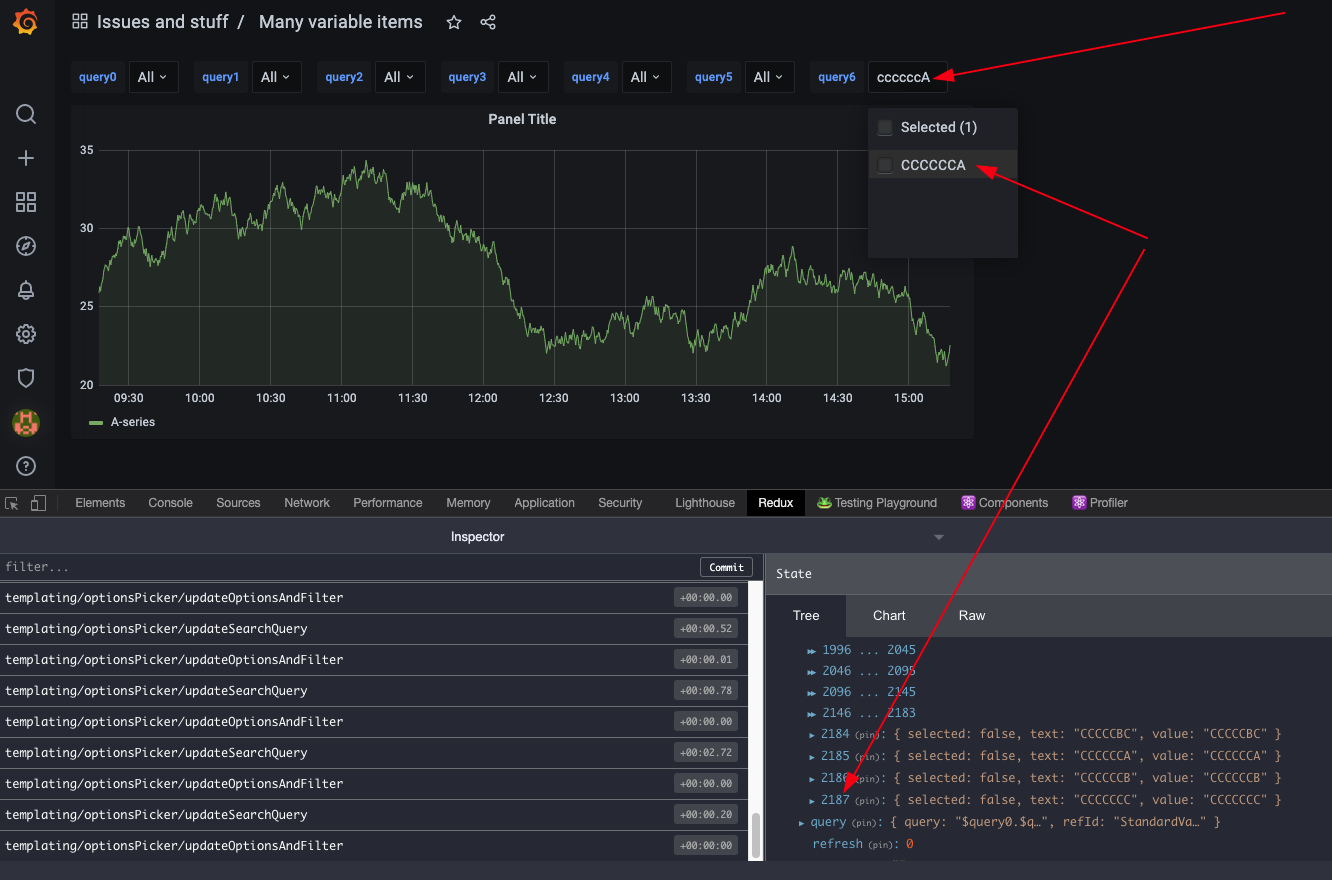Open the Alerting bell icon
Screen dimensions: 1332x880
pyautogui.click(x=26, y=290)
